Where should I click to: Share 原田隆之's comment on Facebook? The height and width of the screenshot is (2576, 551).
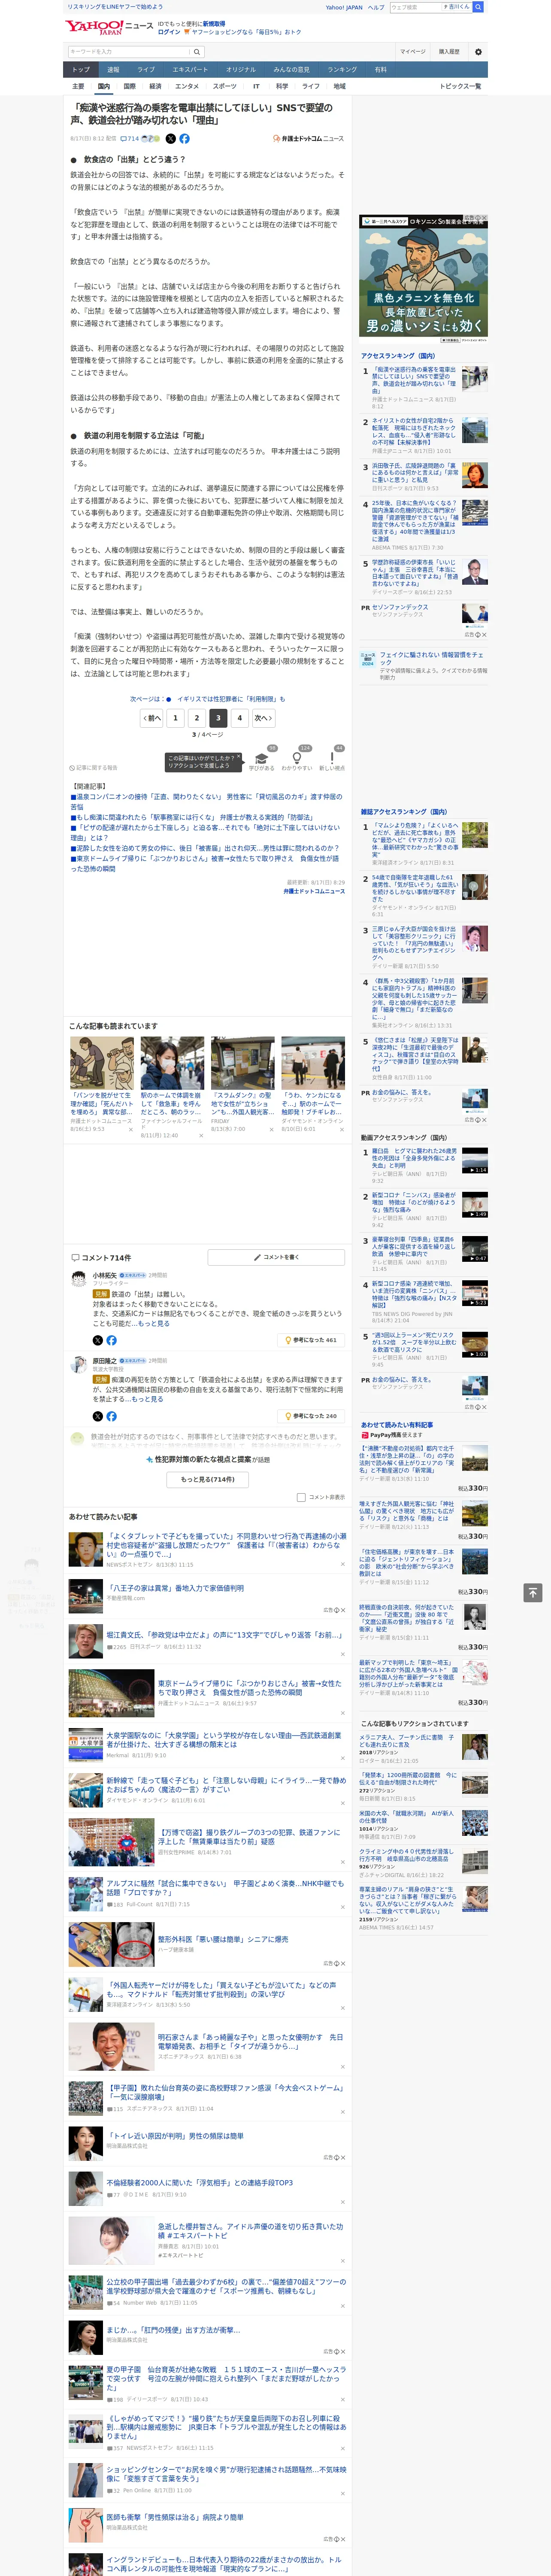(111, 1416)
